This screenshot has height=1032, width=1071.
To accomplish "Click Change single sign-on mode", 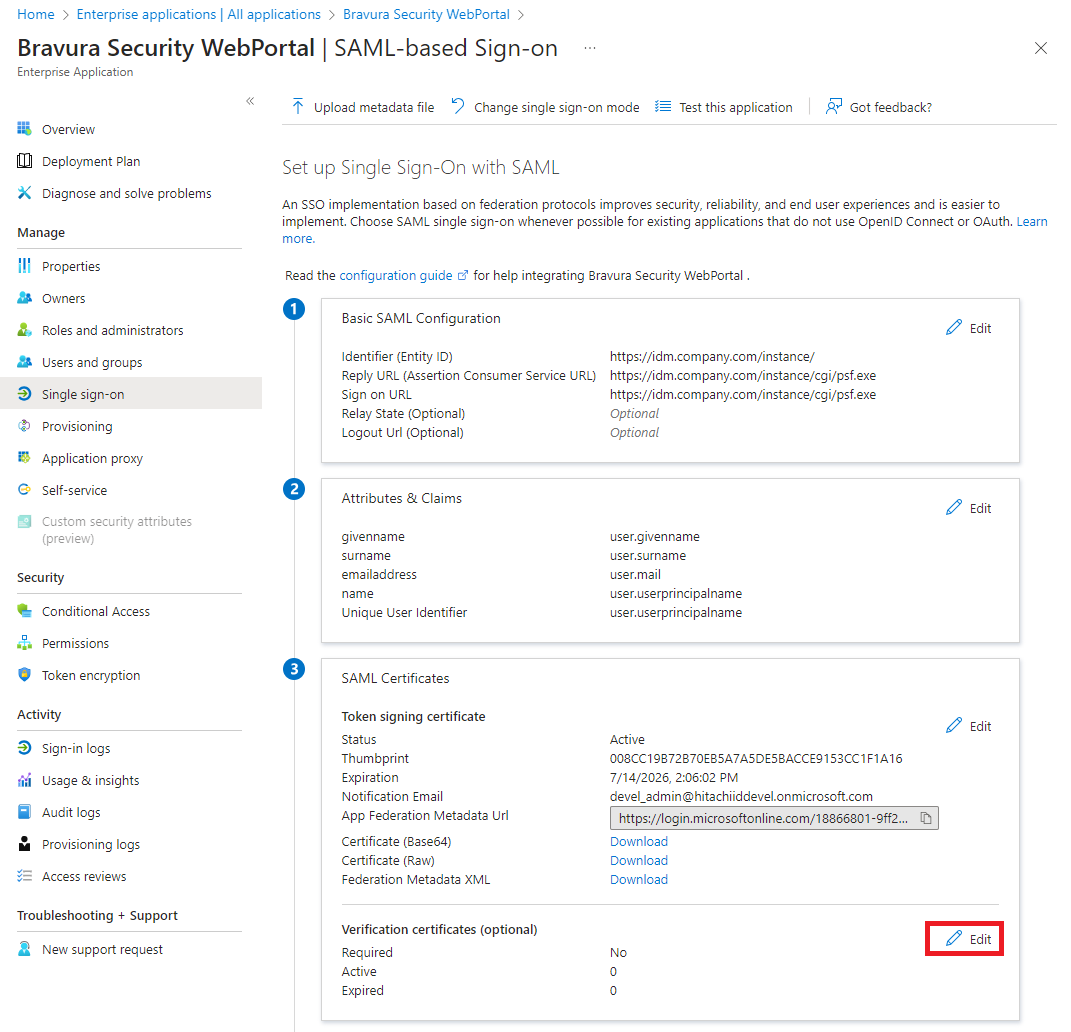I will click(x=544, y=106).
